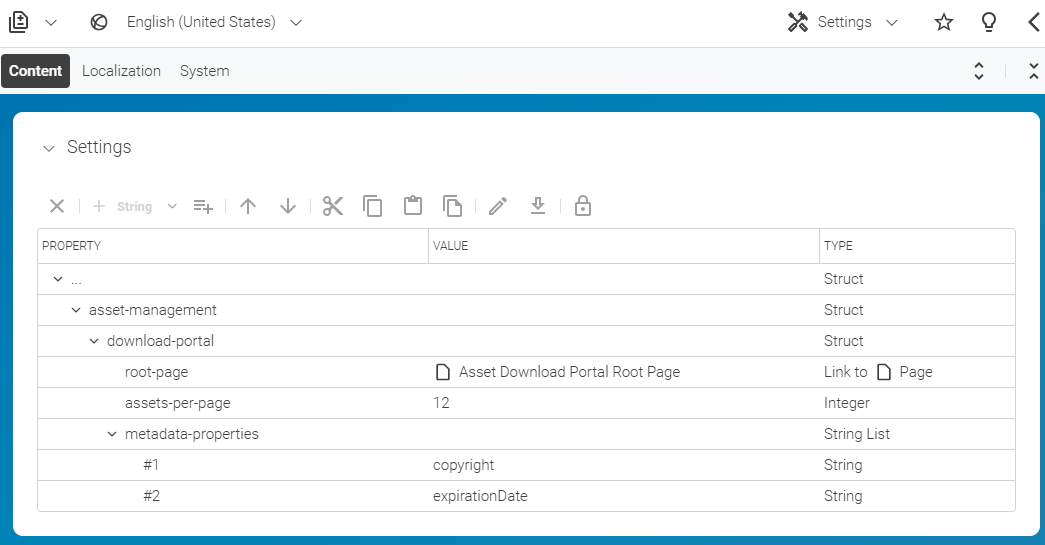Screen dimensions: 1045x545
Task: Click the 'Link to Page' type cell
Action: pos(918,372)
